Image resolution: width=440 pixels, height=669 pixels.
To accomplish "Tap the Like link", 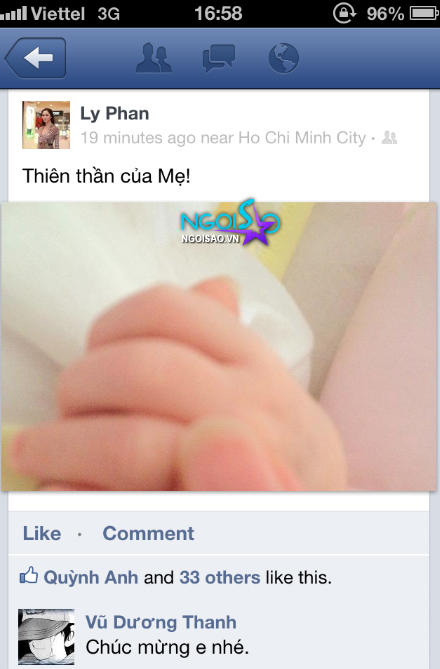I will coord(42,533).
